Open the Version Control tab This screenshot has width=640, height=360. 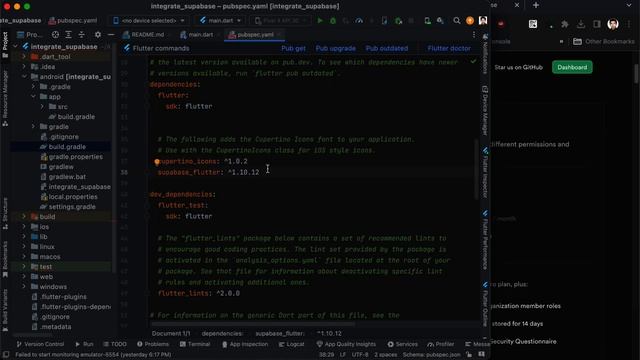40,344
